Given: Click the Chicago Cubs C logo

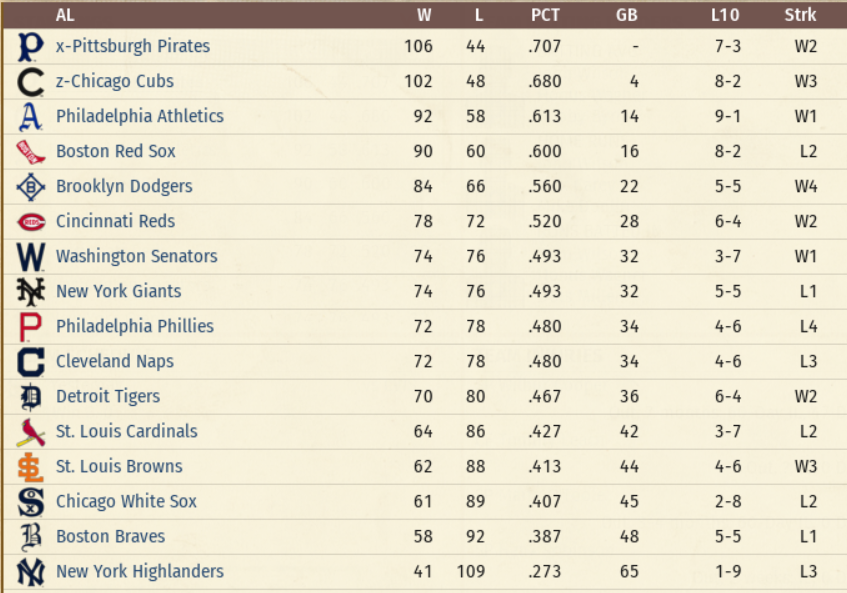Looking at the screenshot, I should (x=30, y=82).
